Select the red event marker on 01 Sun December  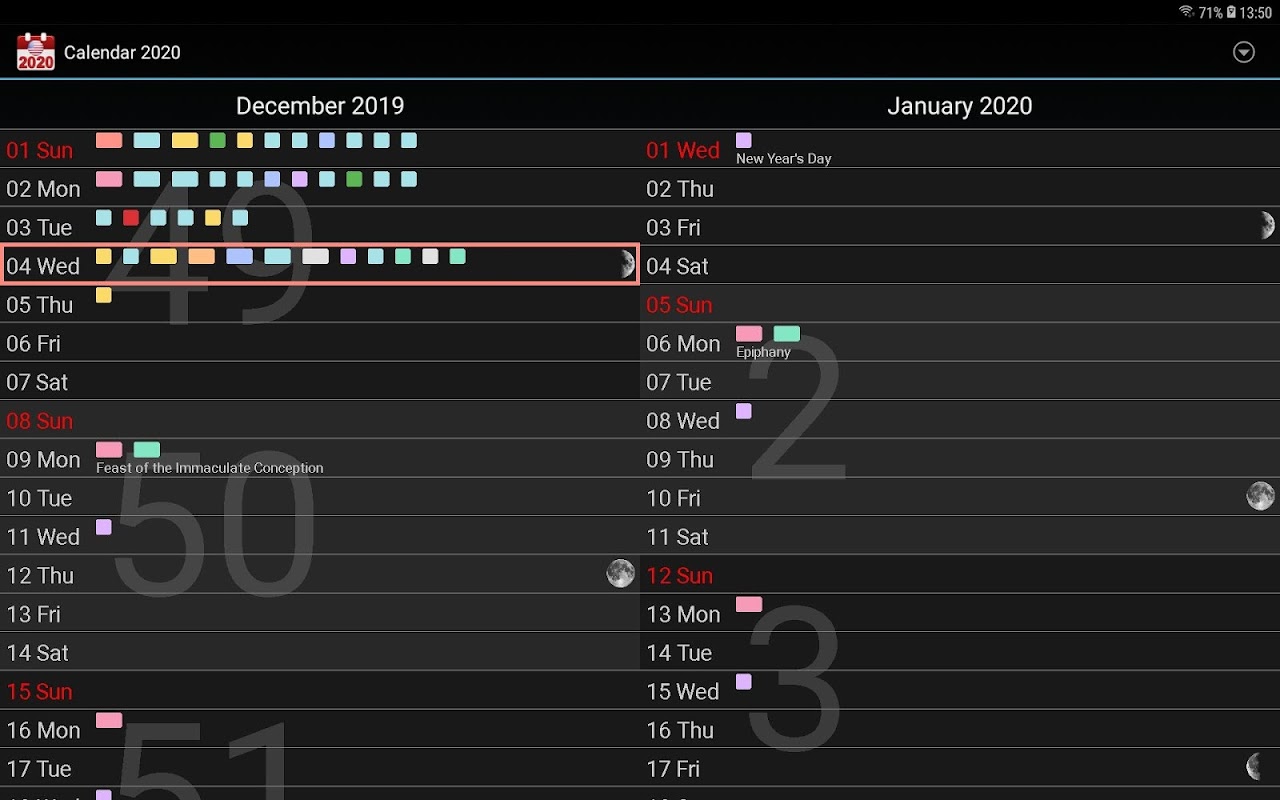tap(109, 140)
